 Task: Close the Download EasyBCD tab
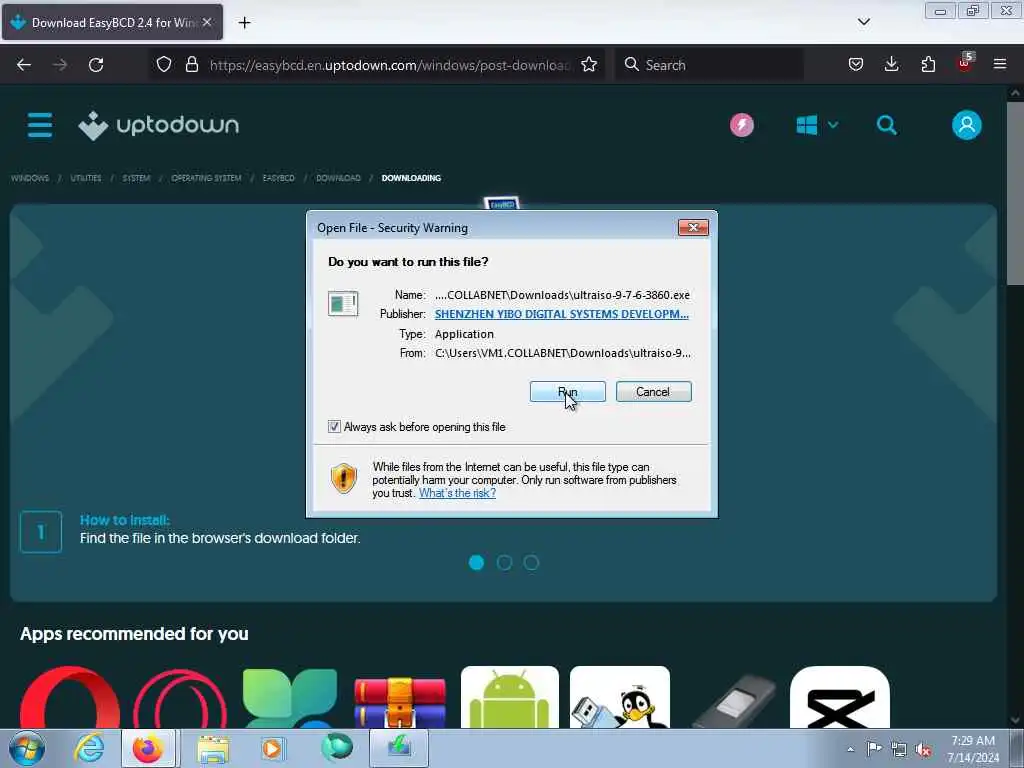[x=207, y=22]
